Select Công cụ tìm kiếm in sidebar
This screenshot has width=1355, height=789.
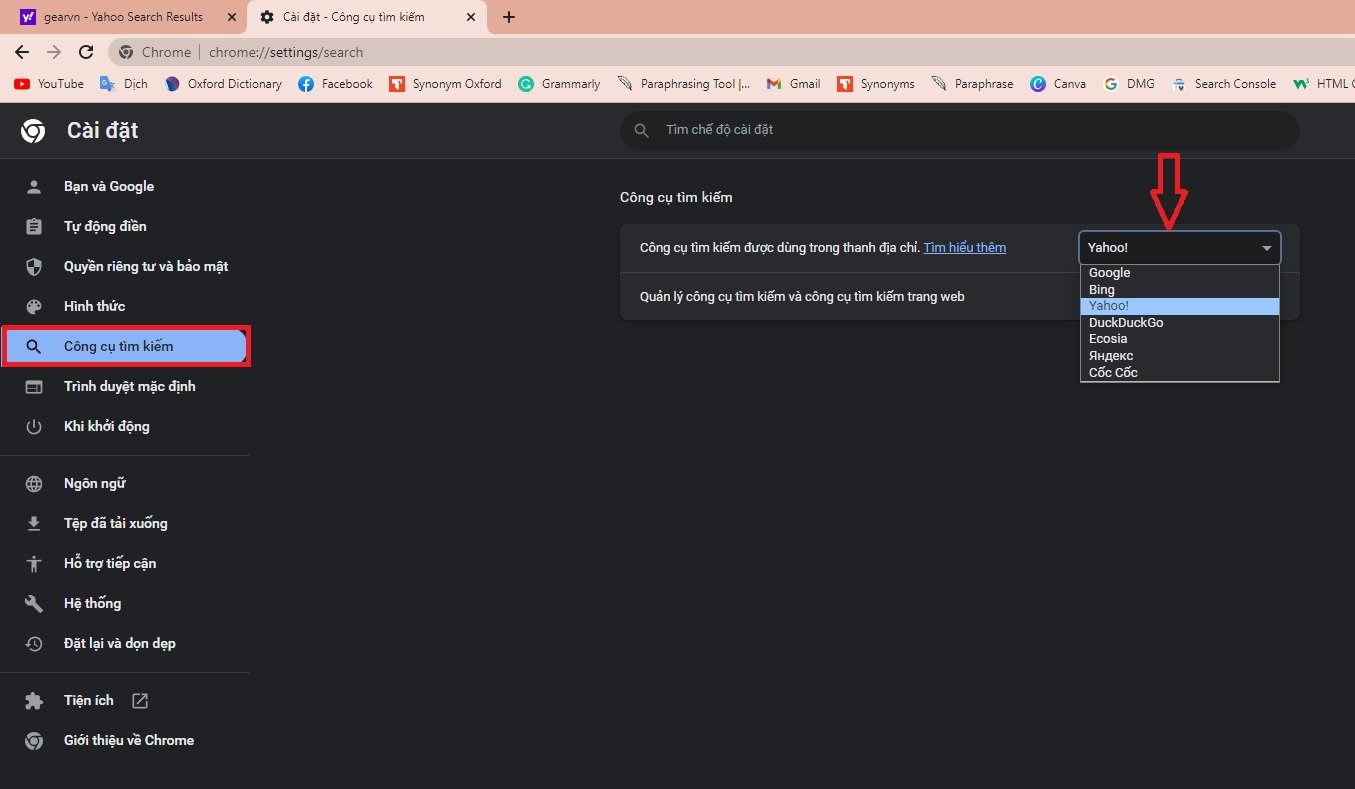pos(125,346)
